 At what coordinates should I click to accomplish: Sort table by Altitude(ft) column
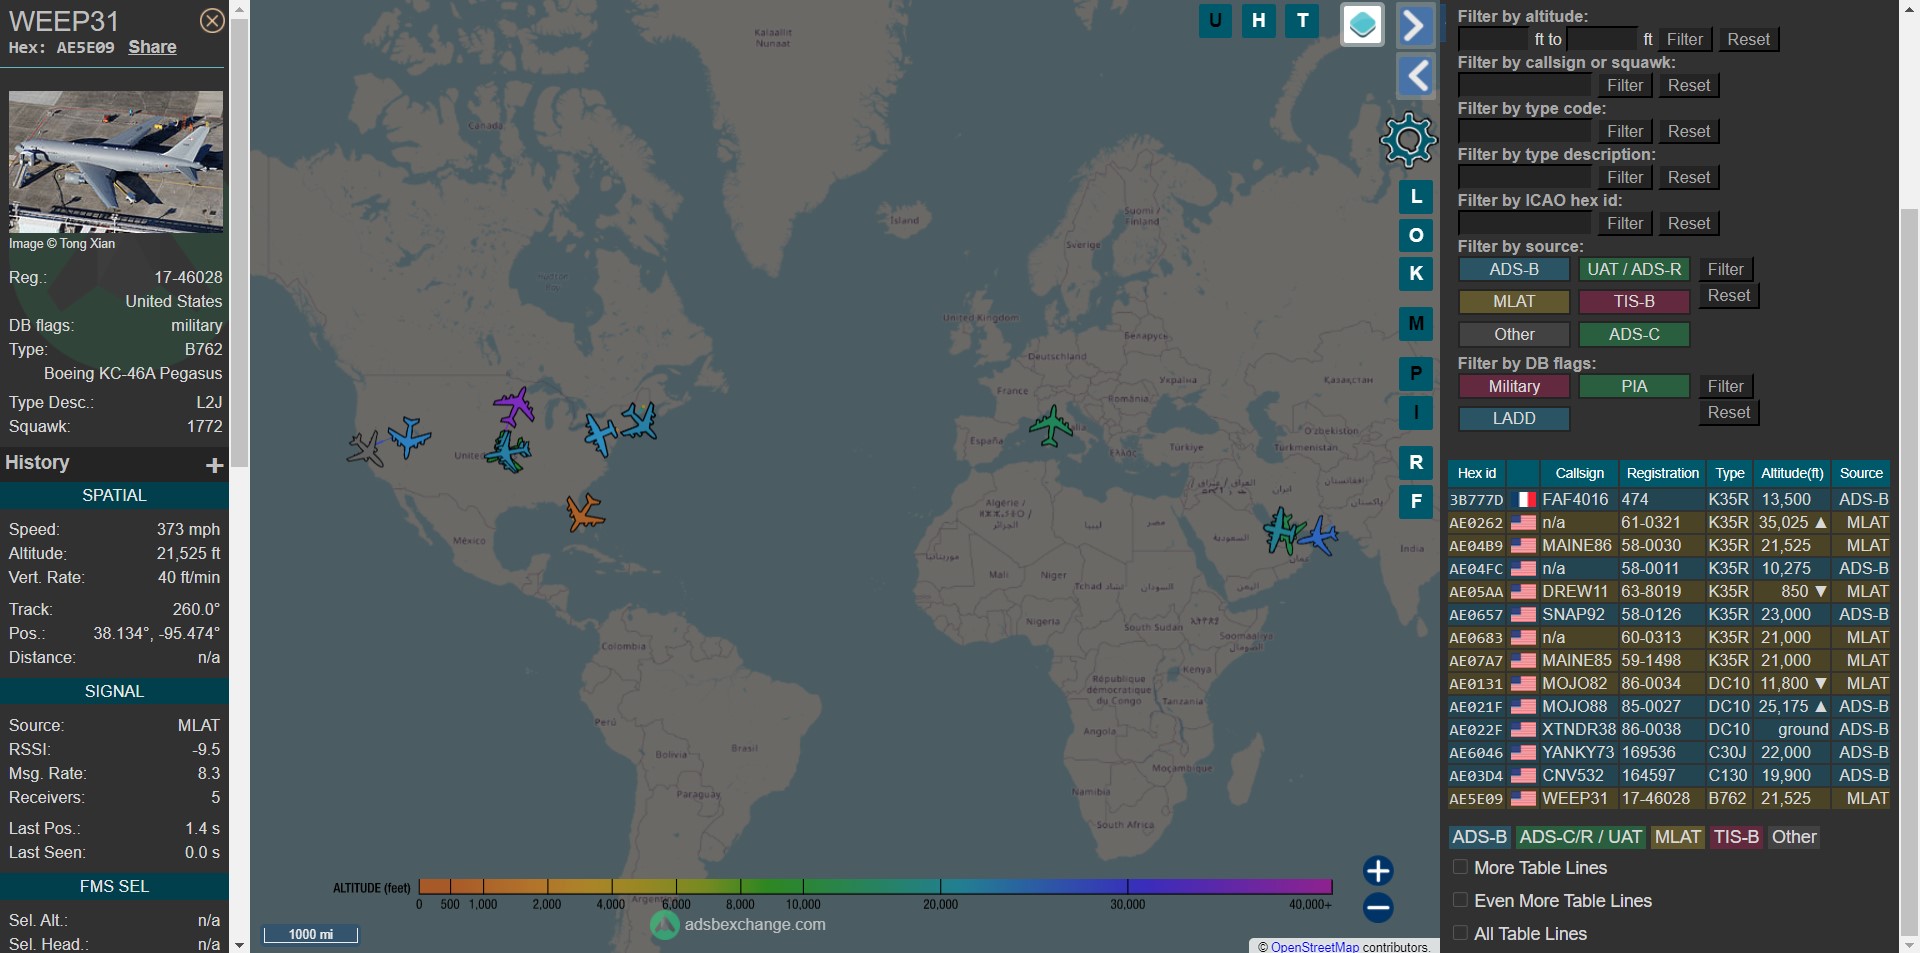[x=1792, y=473]
